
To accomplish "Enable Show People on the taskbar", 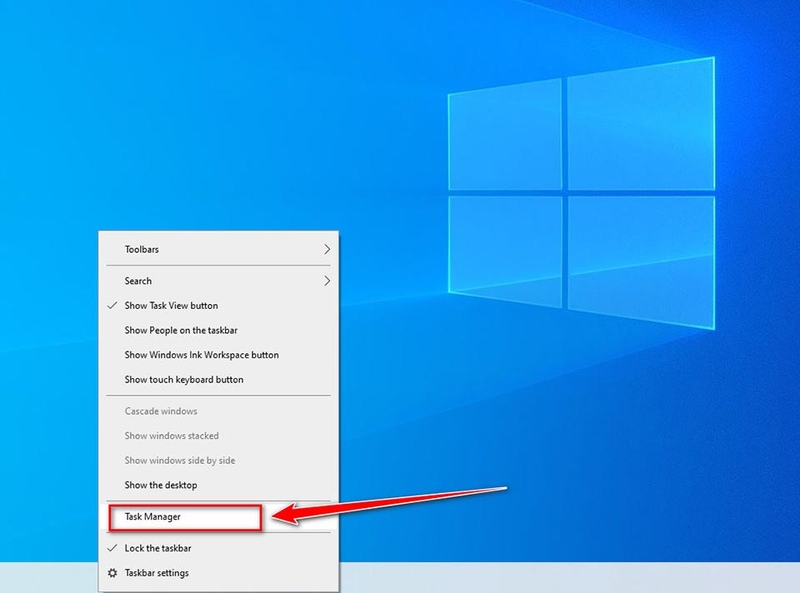I will [x=218, y=330].
